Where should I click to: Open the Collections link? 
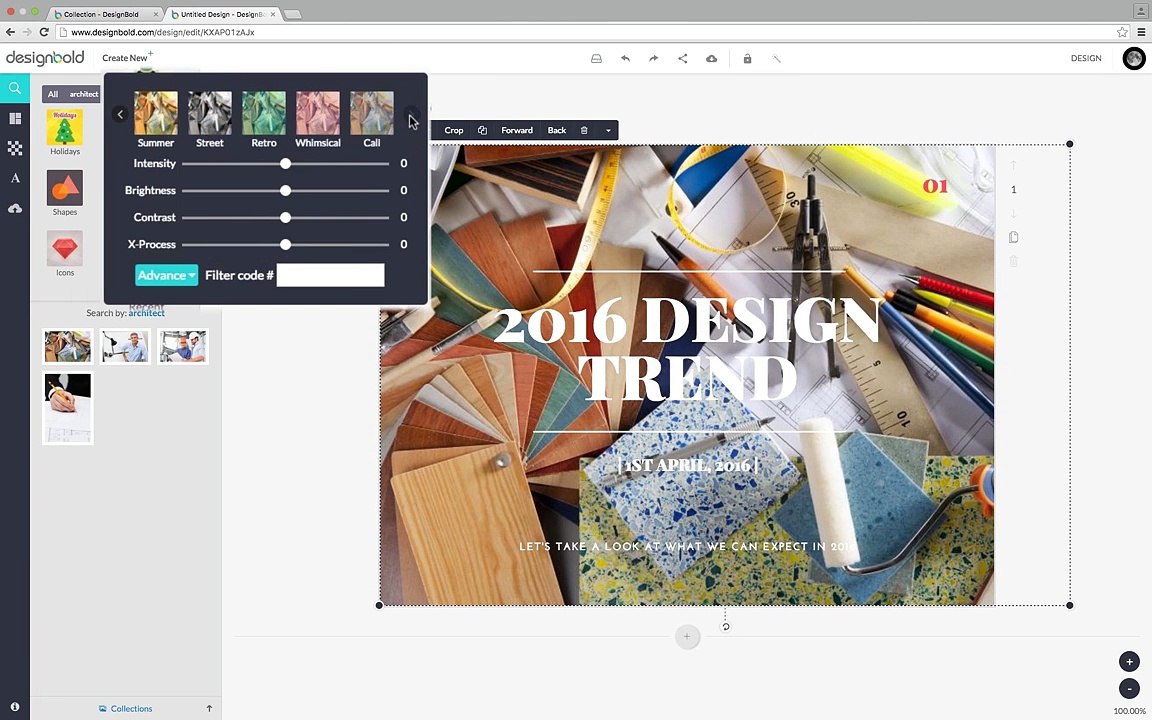pyautogui.click(x=126, y=708)
